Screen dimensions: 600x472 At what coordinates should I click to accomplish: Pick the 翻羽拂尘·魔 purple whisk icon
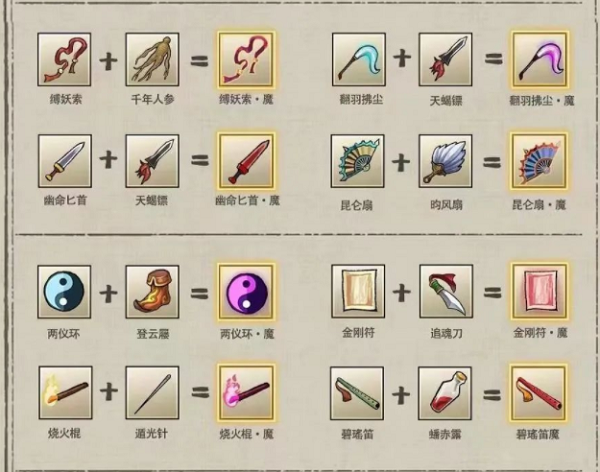click(x=540, y=59)
